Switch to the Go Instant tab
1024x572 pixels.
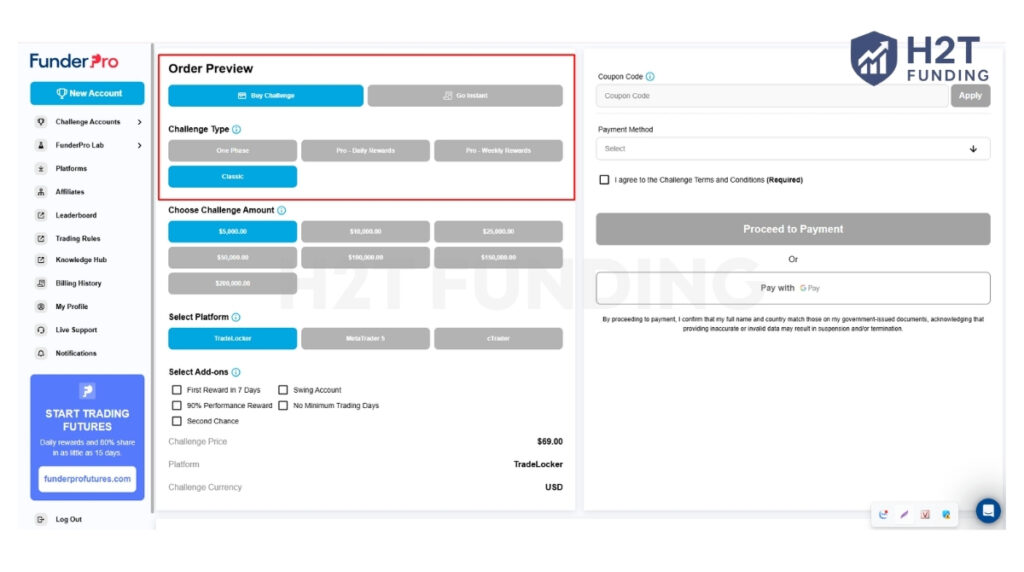click(465, 95)
